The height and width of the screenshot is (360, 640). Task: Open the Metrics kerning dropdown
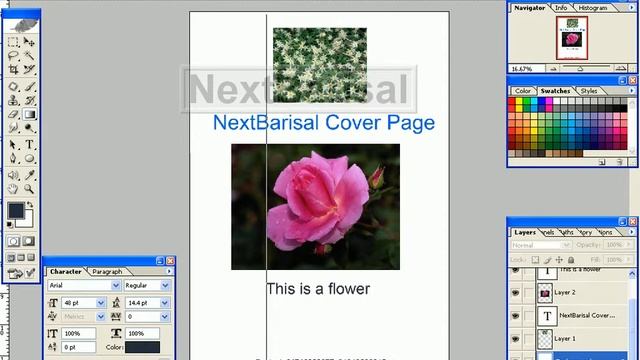tap(101, 316)
